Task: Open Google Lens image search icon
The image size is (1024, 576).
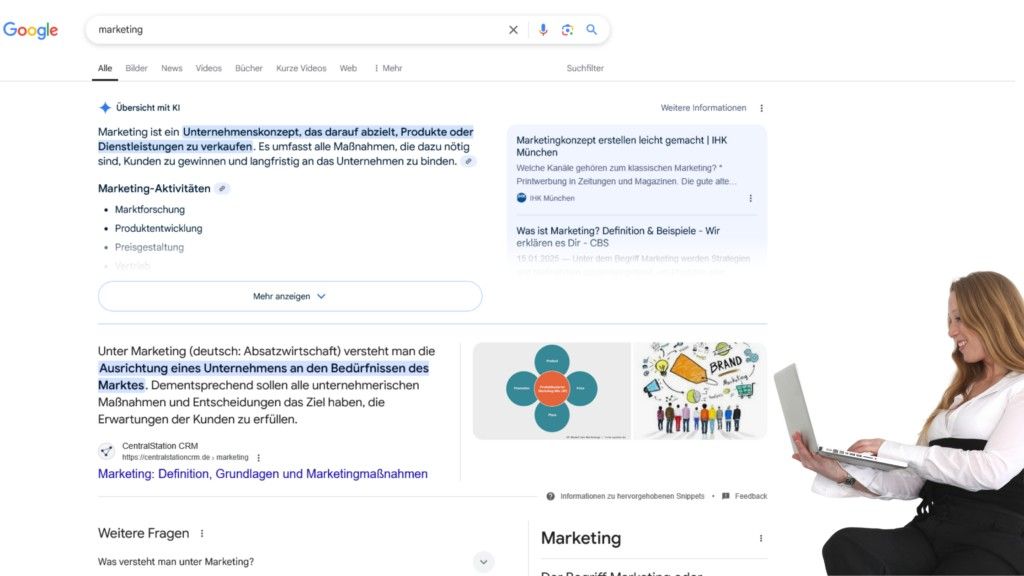Action: (x=567, y=30)
